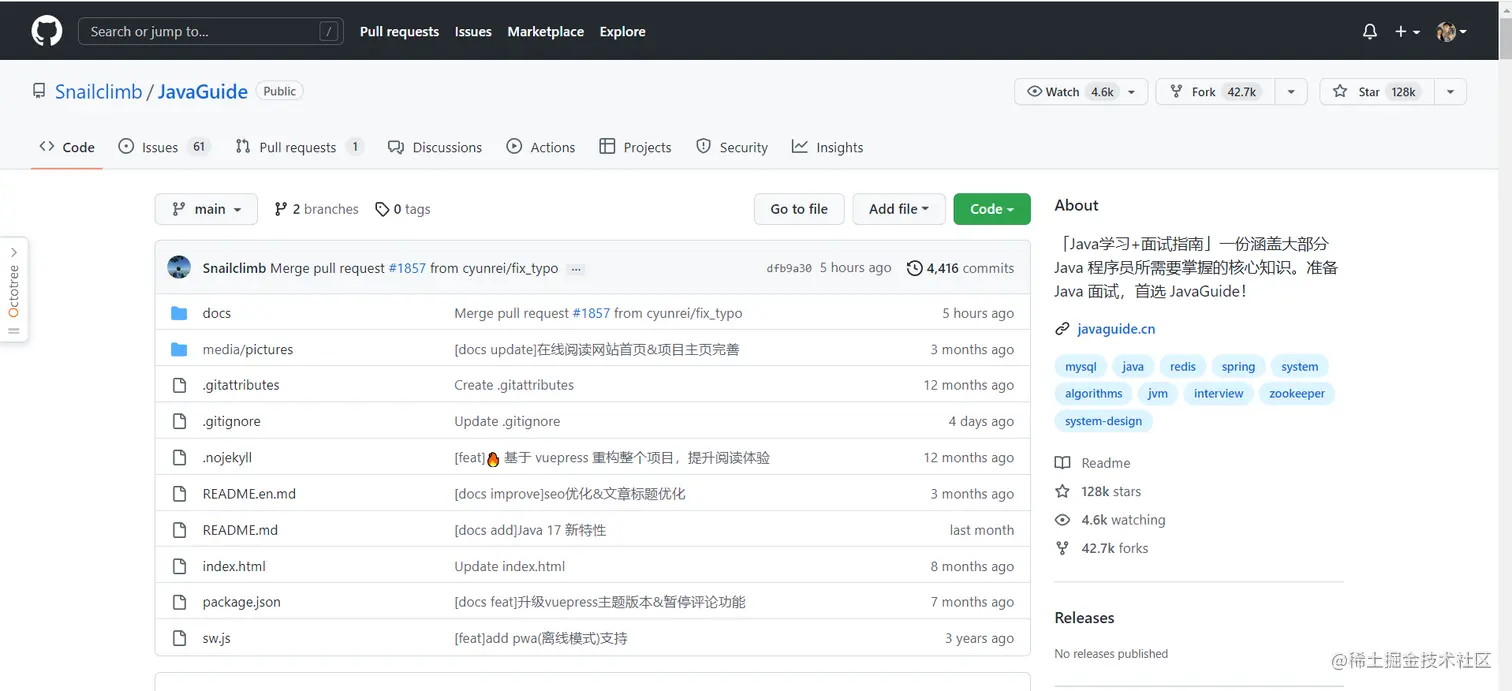Open pull request #1857 in latest commit

(x=407, y=268)
